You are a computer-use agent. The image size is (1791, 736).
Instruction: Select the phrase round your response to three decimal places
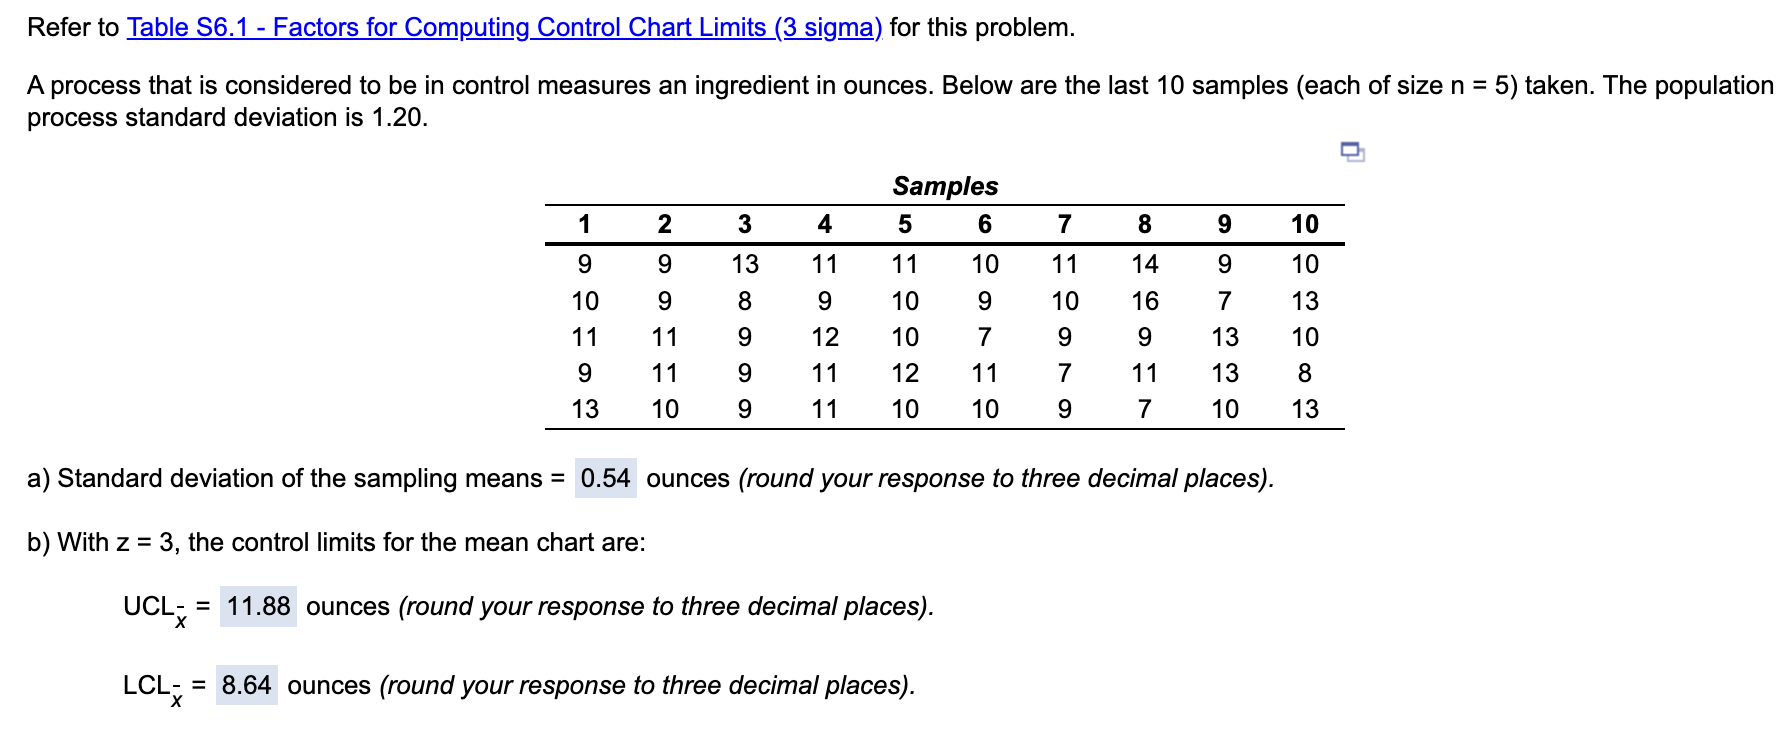click(1008, 478)
